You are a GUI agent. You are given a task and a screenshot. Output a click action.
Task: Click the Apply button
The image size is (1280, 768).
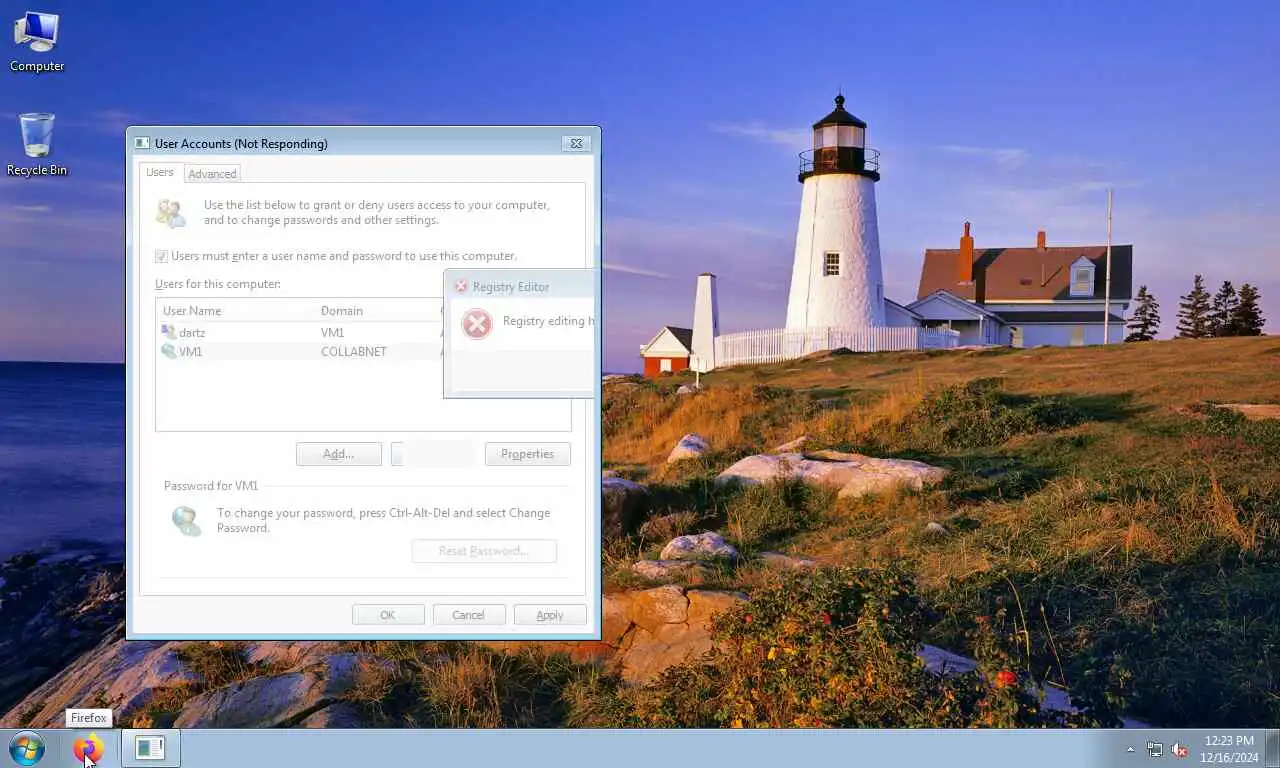pos(550,615)
